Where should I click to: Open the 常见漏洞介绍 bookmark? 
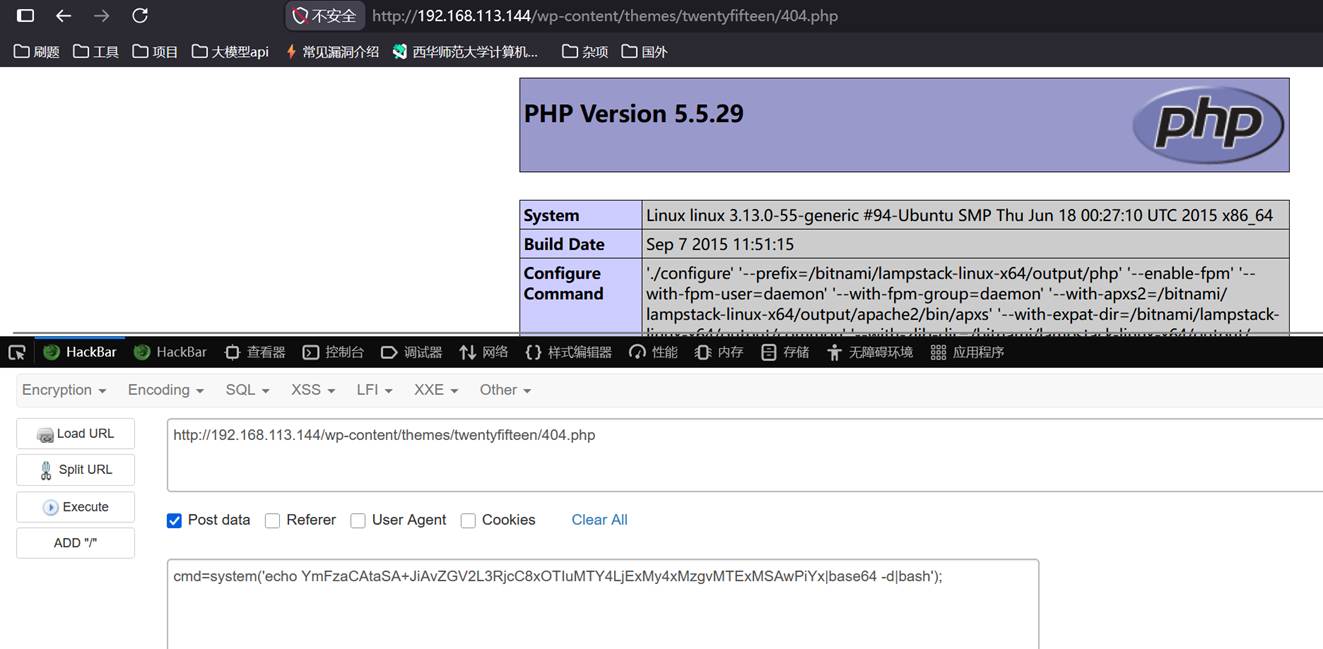332,51
